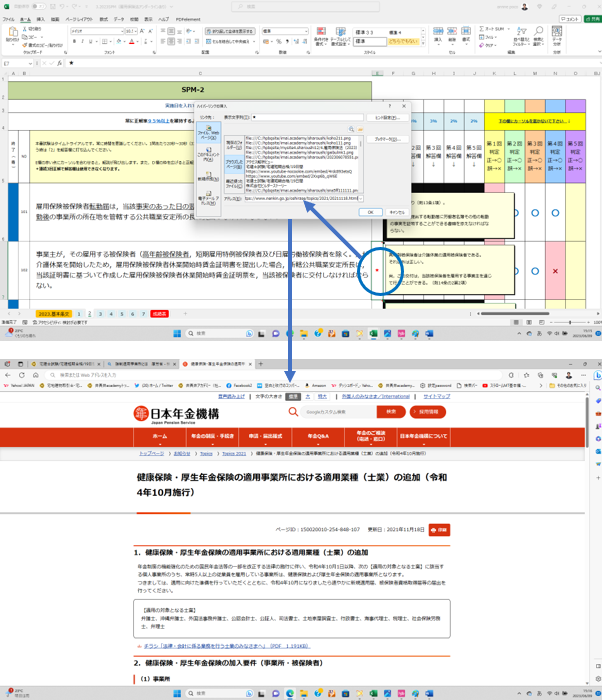Image resolution: width=602 pixels, height=700 pixels.
Task: Select Create New Document option in dialog
Action: tap(209, 176)
